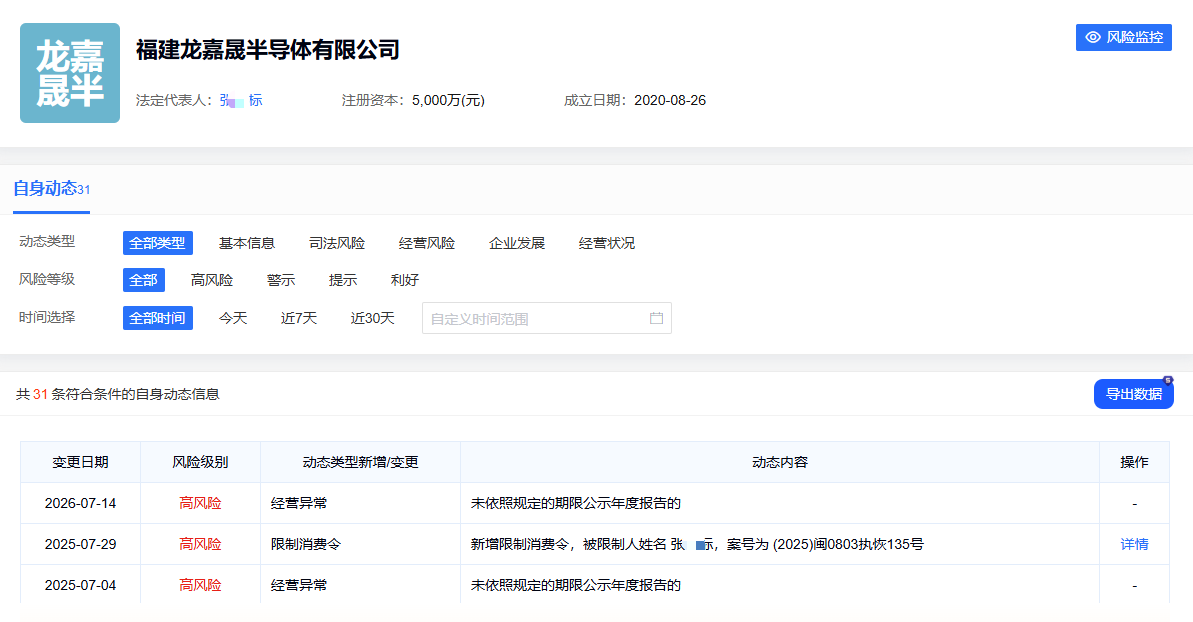This screenshot has width=1193, height=622.
Task: Click the 变更日期 column header
Action: pos(80,462)
